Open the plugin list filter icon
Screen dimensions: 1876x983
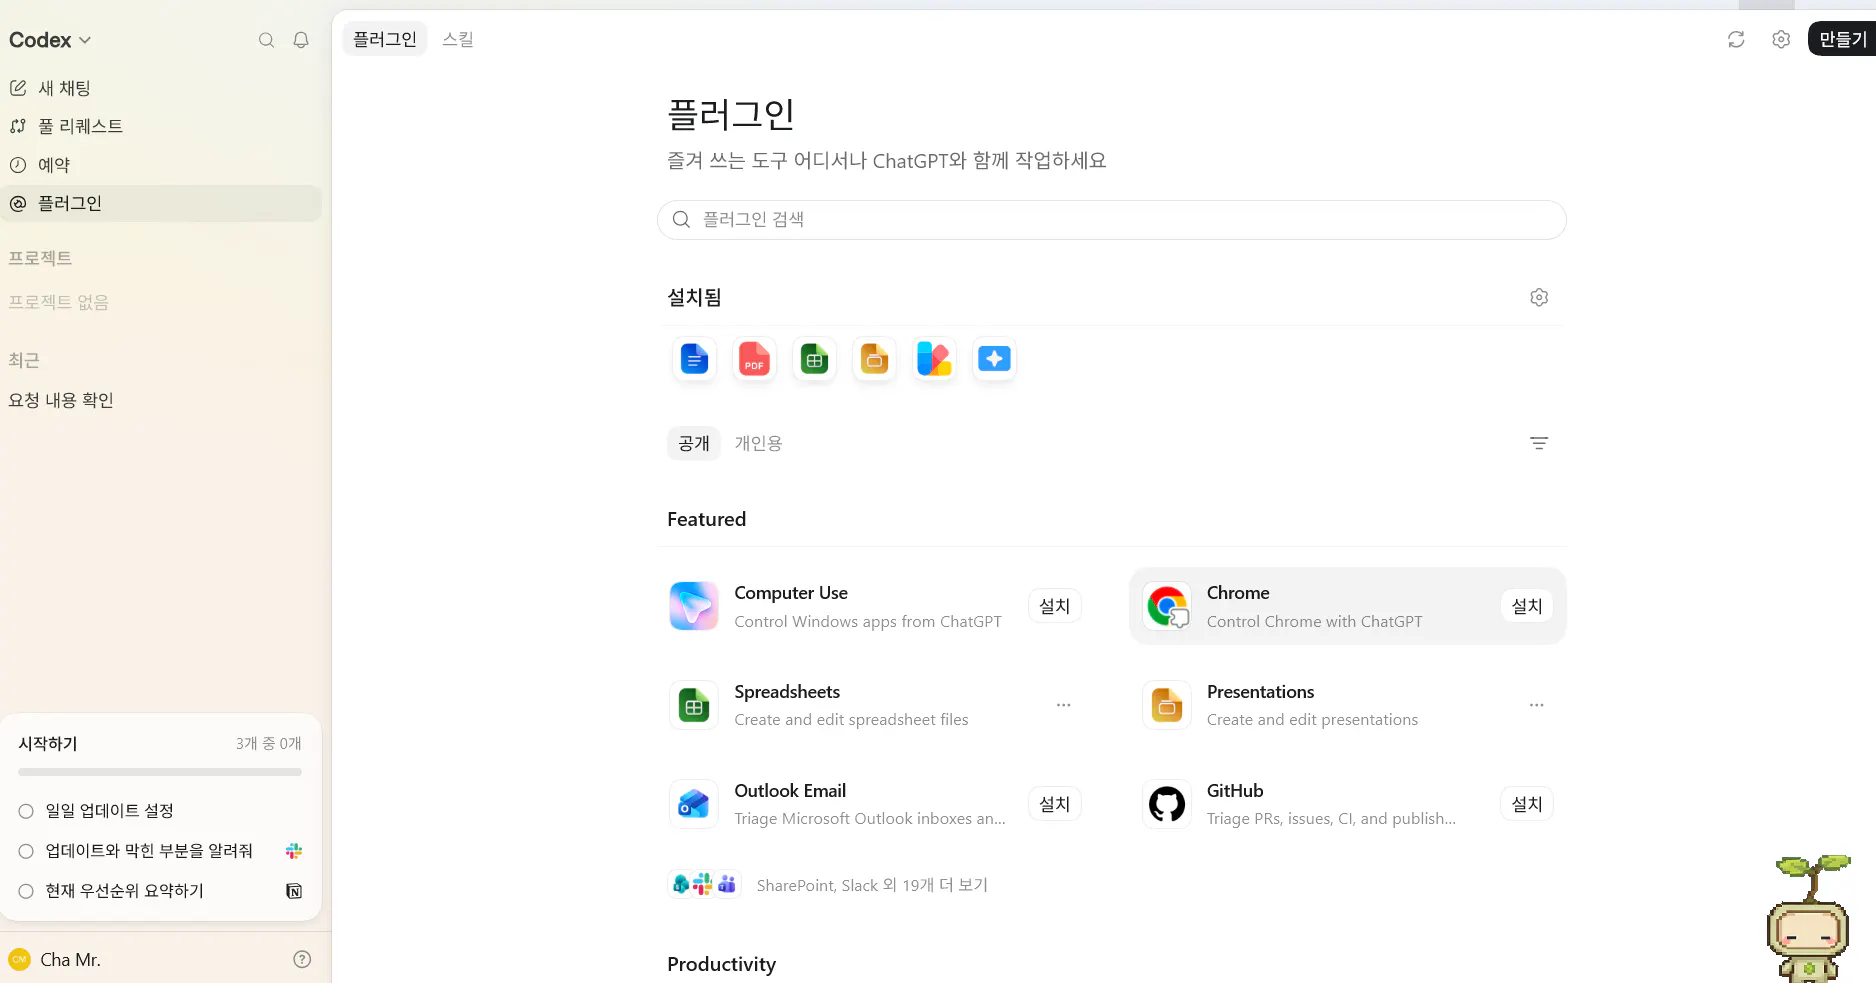(1539, 443)
